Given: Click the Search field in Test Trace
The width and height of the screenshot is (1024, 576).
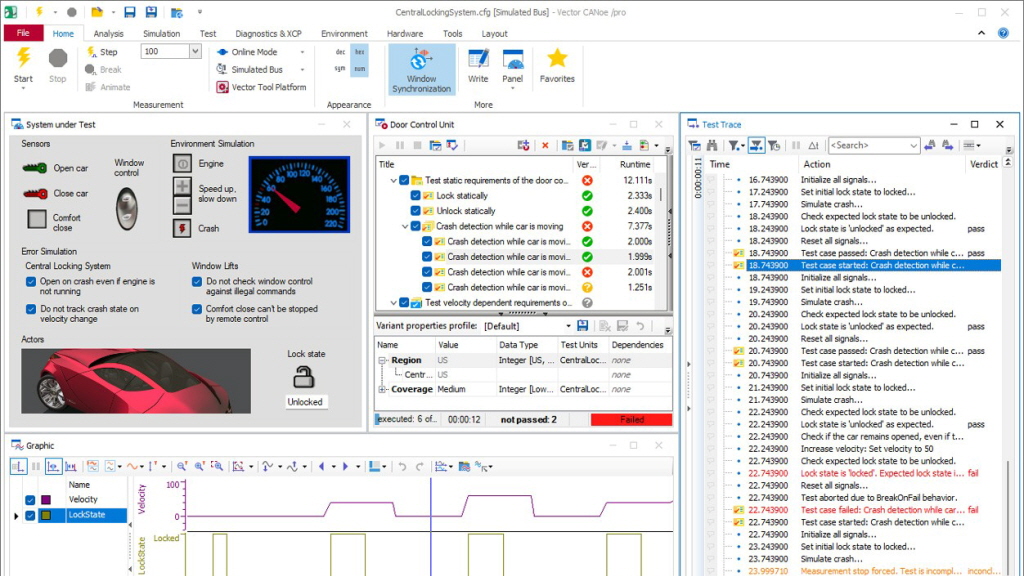Looking at the screenshot, I should (x=867, y=146).
